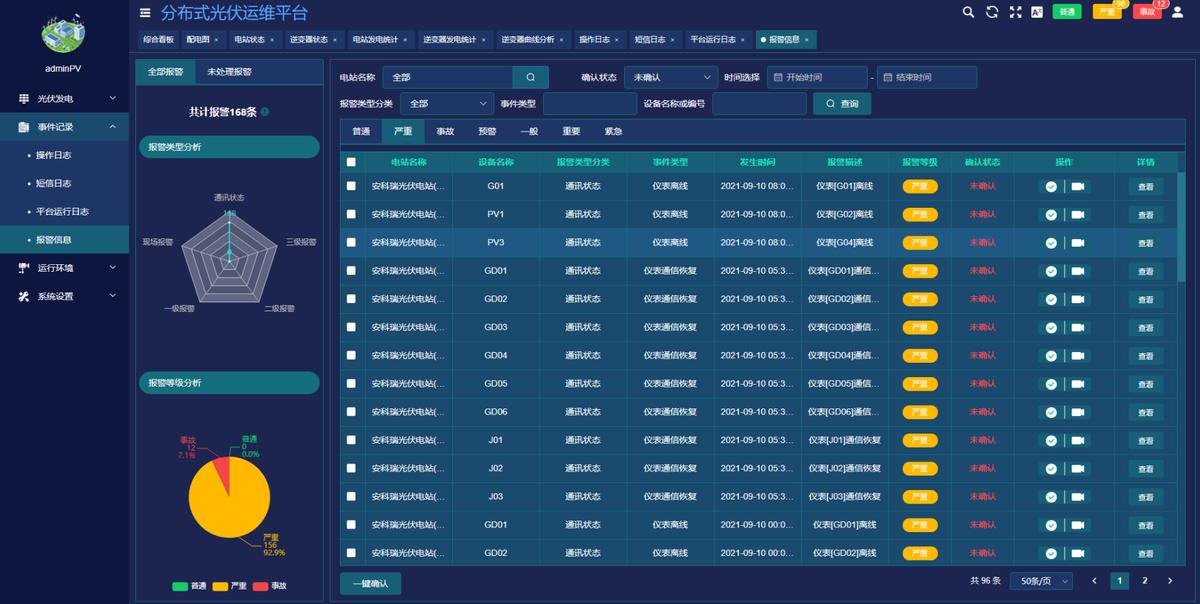
Task: Check the checkbox on the GD01 row
Action: [x=351, y=270]
